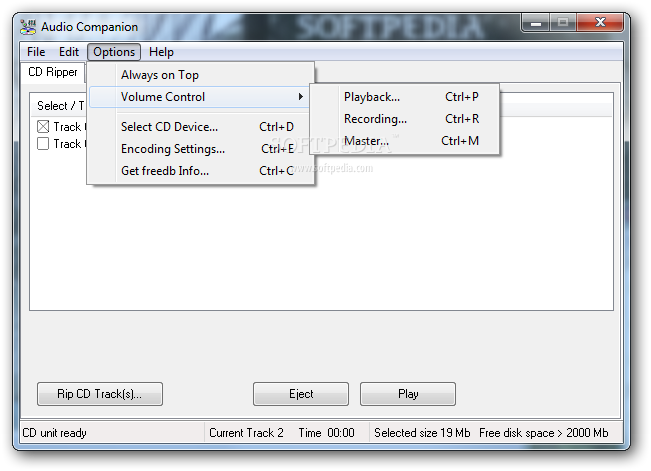This screenshot has height=471, width=651.
Task: Close the Audio Companion window
Action: (x=600, y=23)
